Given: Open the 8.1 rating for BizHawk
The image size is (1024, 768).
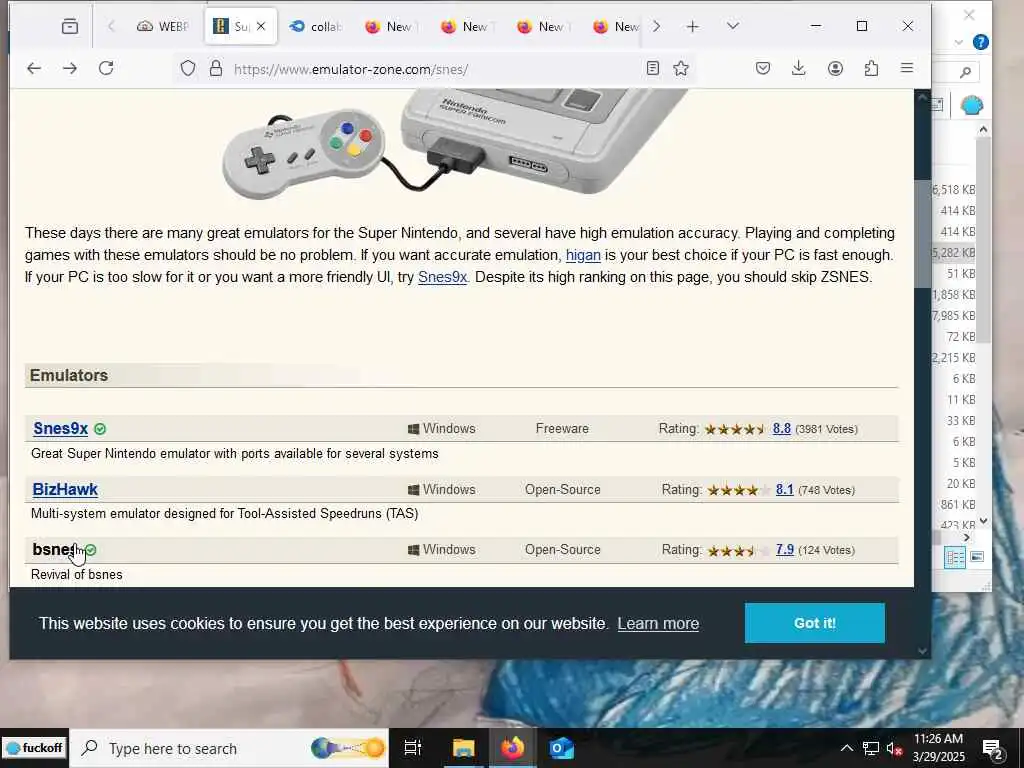Looking at the screenshot, I should point(784,489).
